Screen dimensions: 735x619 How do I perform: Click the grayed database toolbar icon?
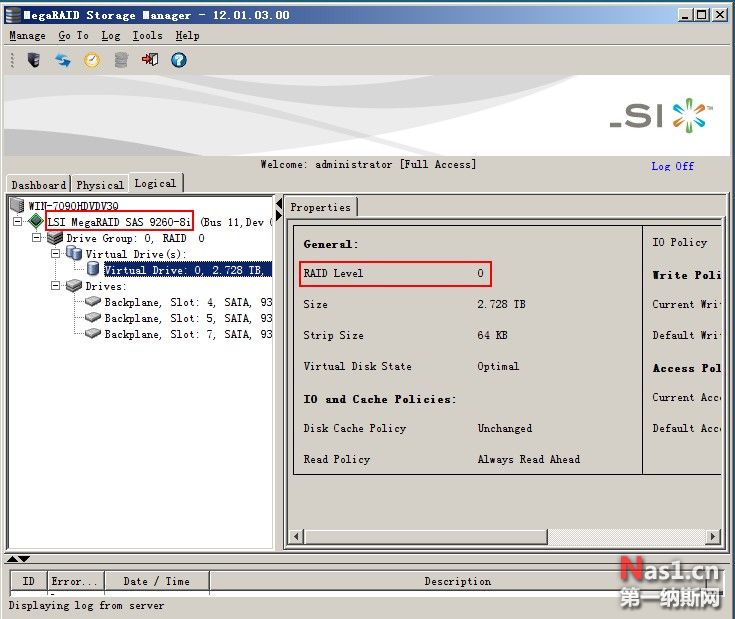pos(121,60)
